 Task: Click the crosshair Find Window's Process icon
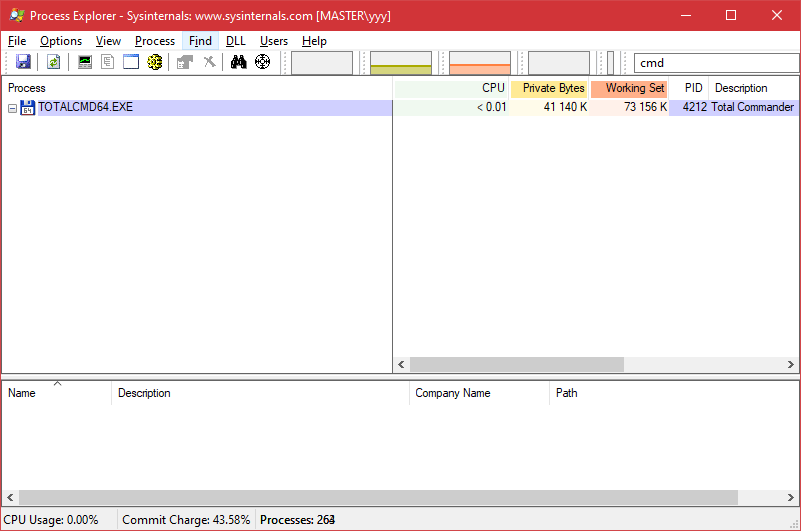pyautogui.click(x=263, y=62)
